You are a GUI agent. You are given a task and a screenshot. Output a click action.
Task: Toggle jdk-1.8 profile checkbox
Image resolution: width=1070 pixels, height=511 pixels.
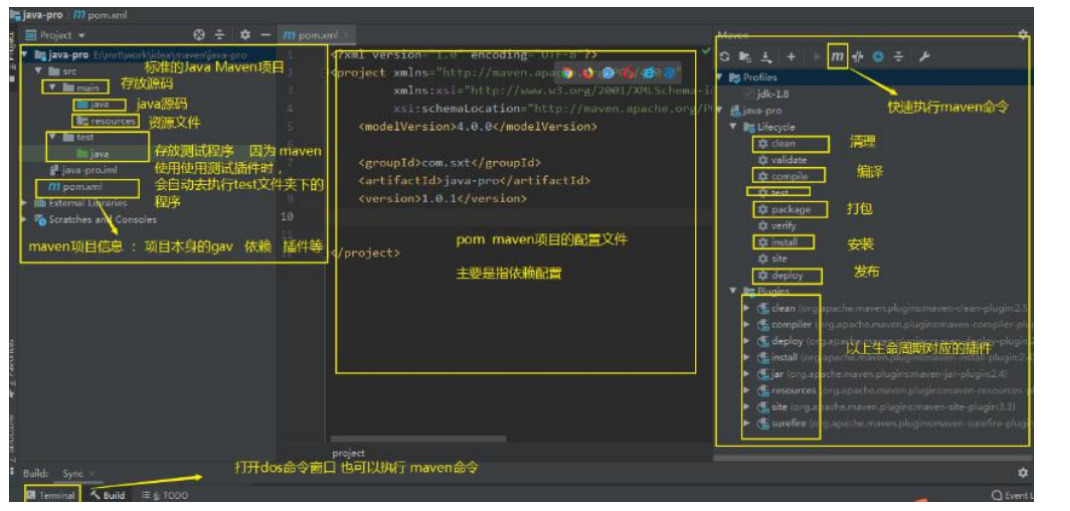pos(749,94)
